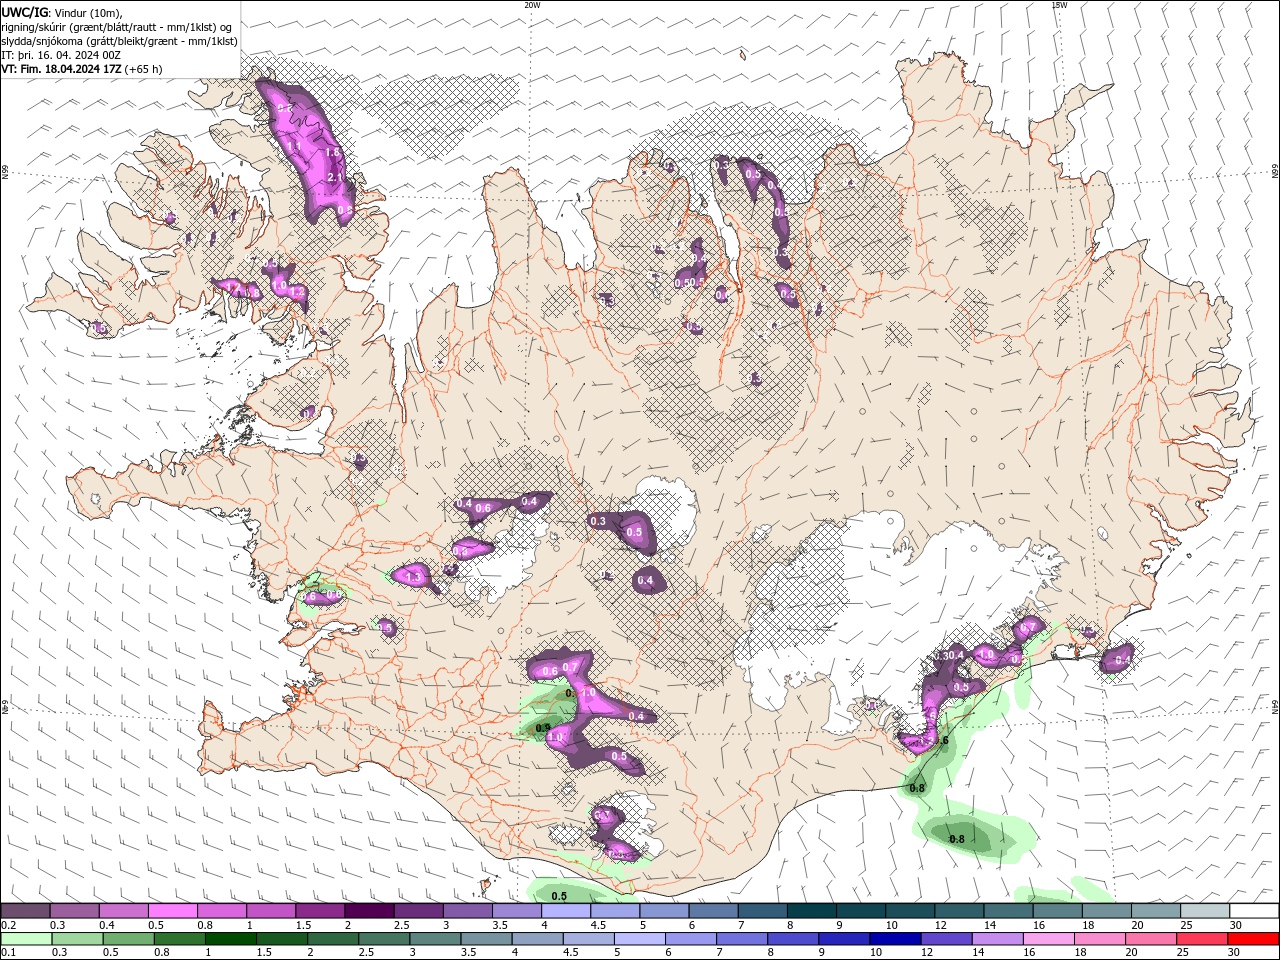Click the '0.6' value between the two '0.4' values in west-central Iceland
The height and width of the screenshot is (960, 1280).
[482, 508]
